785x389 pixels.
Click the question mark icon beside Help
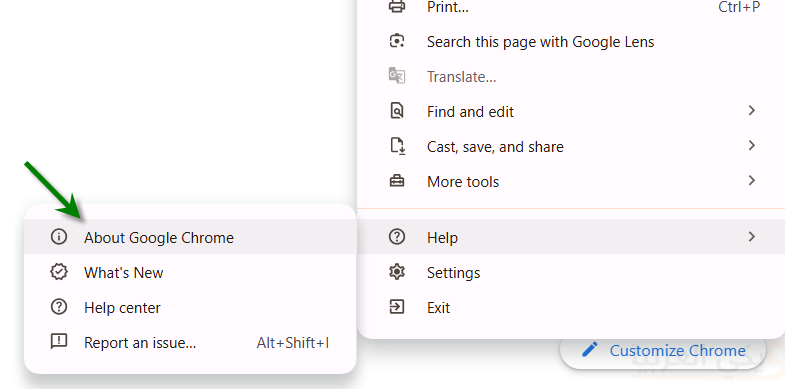pos(397,237)
